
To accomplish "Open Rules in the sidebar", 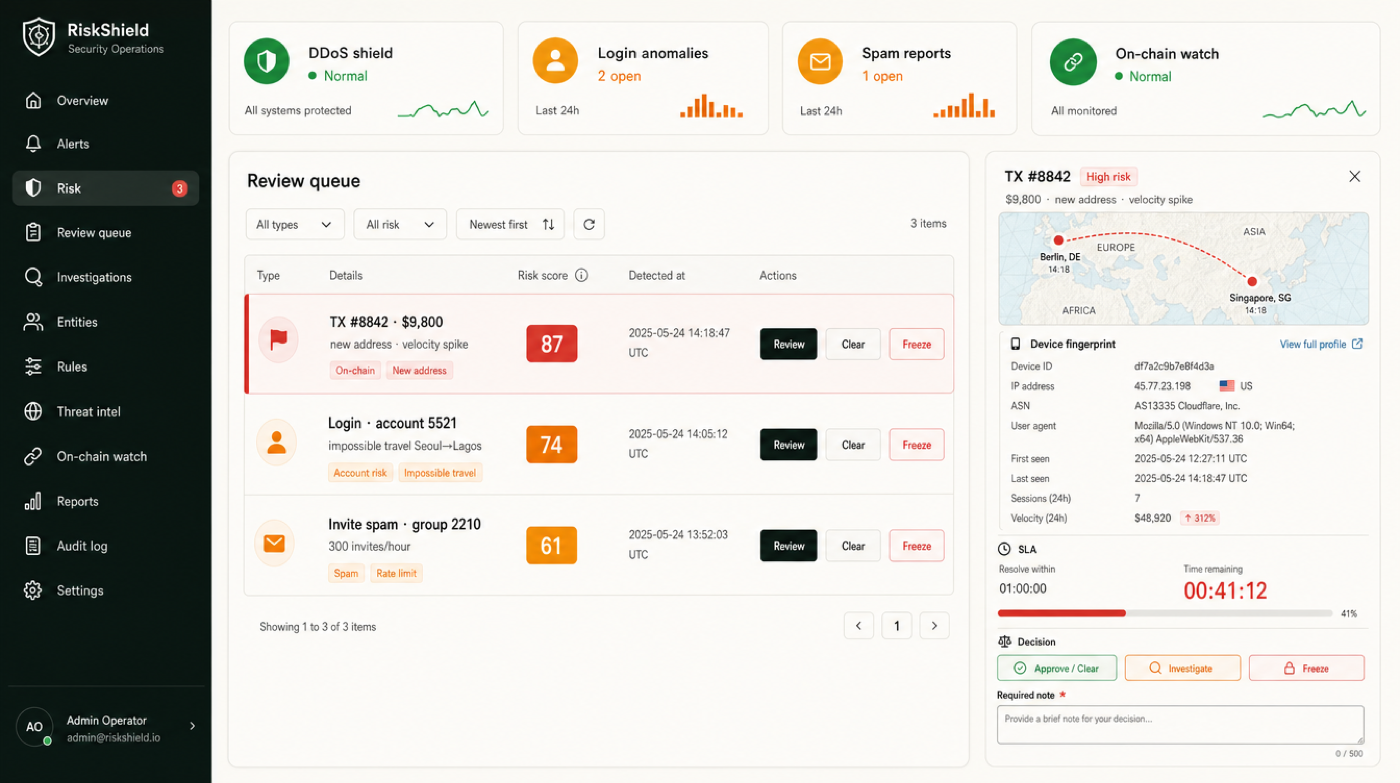I will click(106, 367).
